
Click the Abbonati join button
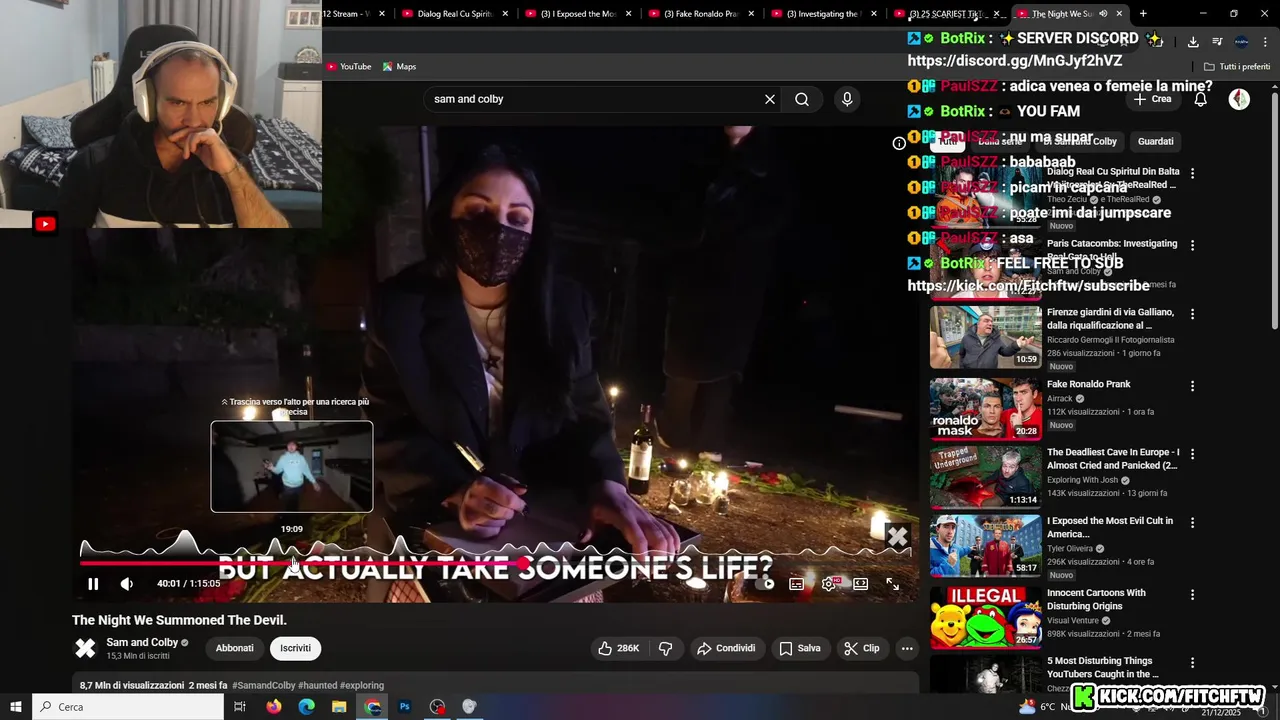(x=235, y=648)
